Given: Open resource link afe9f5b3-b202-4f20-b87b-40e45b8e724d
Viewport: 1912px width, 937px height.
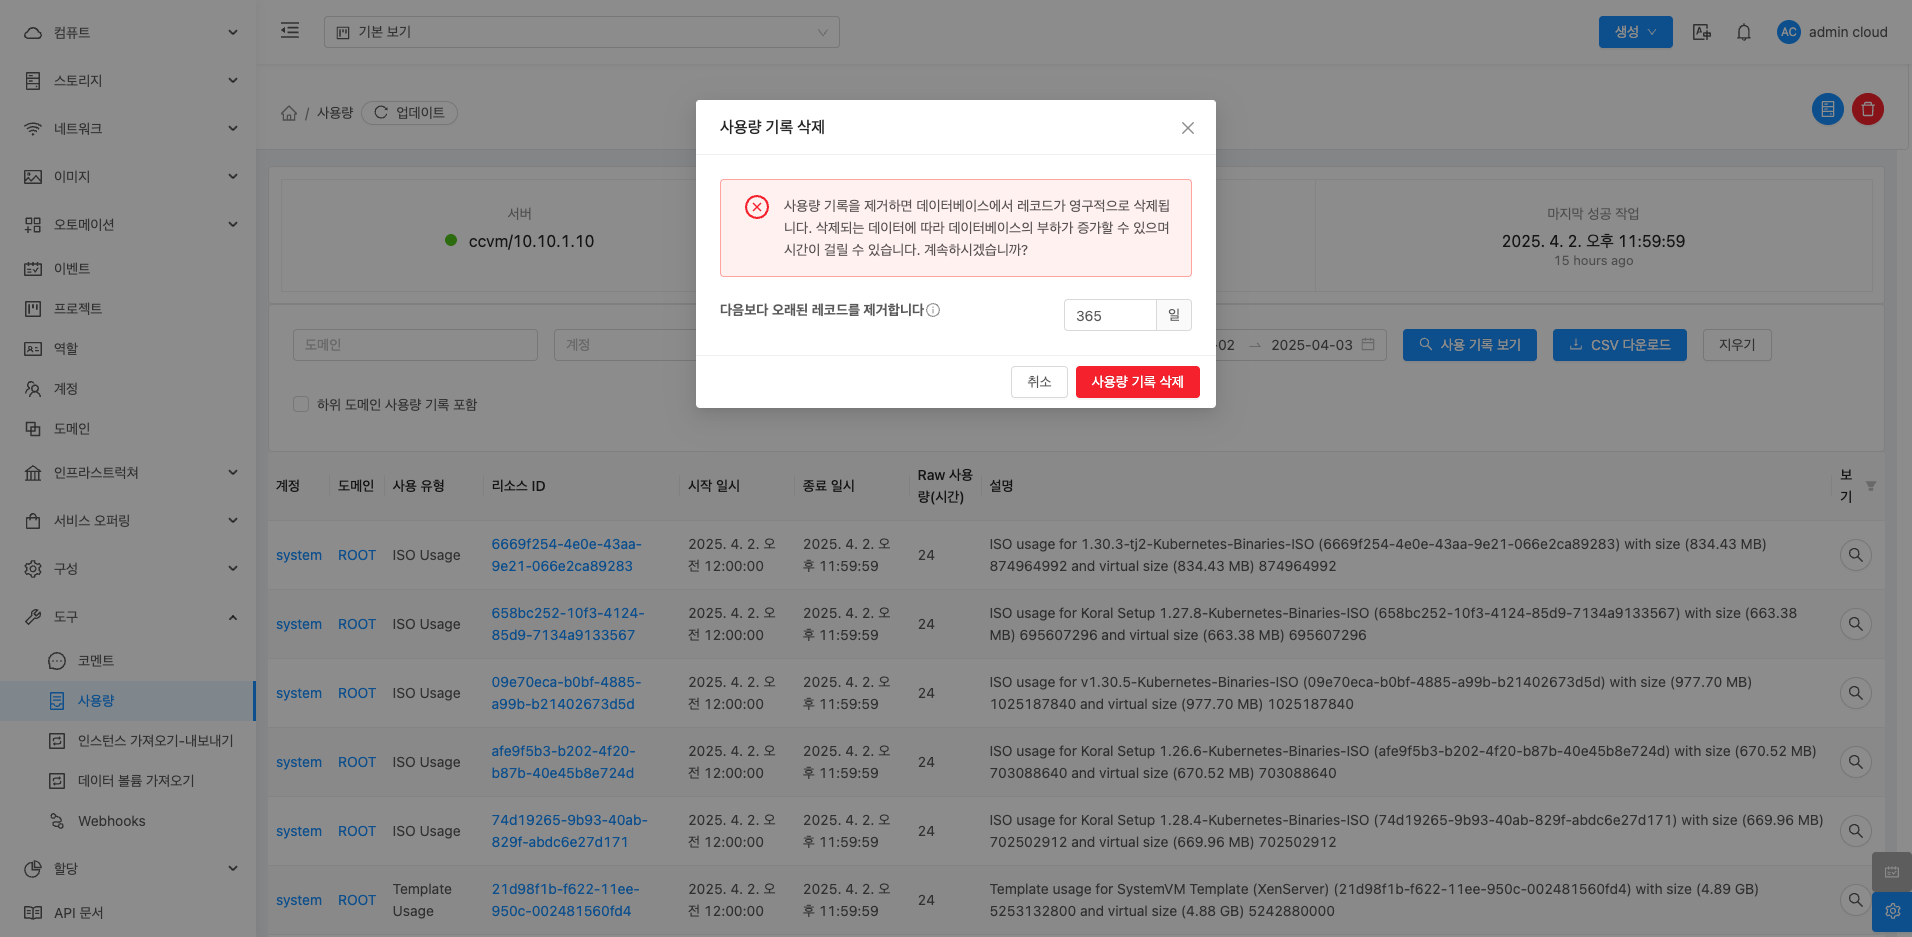Looking at the screenshot, I should click(563, 762).
